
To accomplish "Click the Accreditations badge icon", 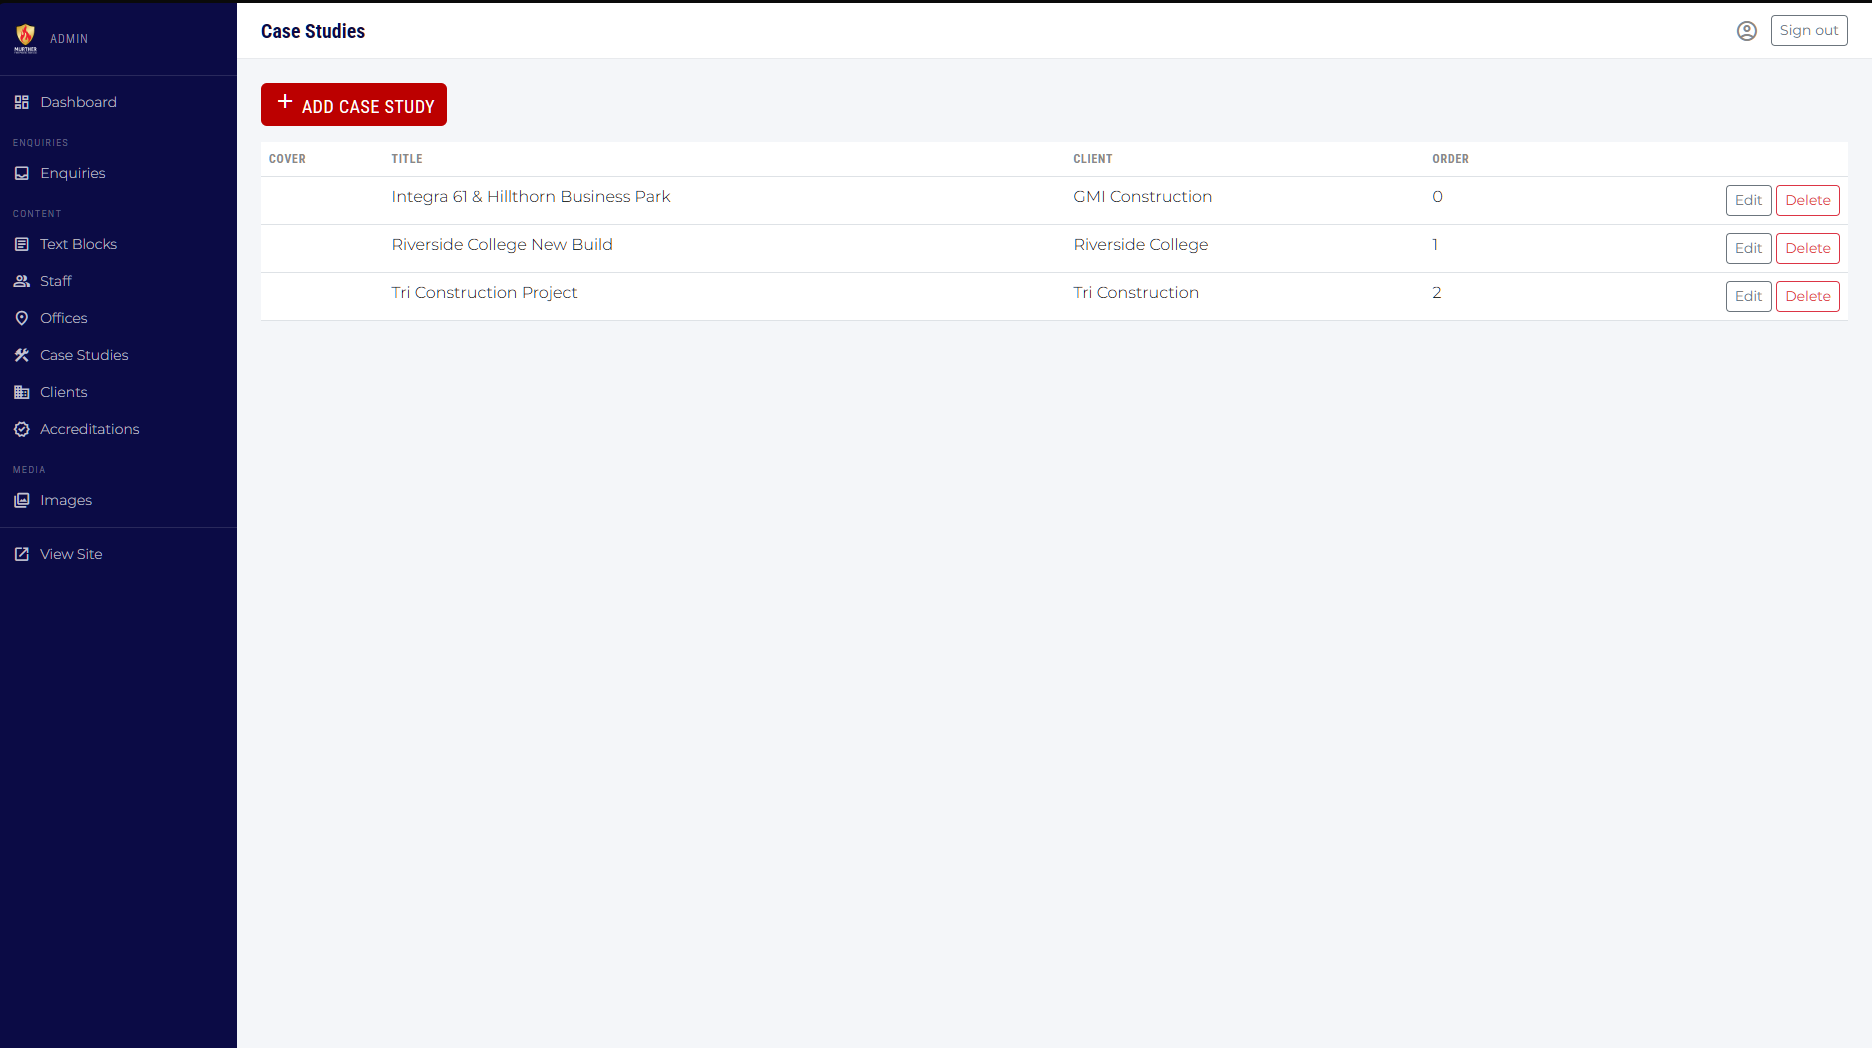I will (x=21, y=429).
